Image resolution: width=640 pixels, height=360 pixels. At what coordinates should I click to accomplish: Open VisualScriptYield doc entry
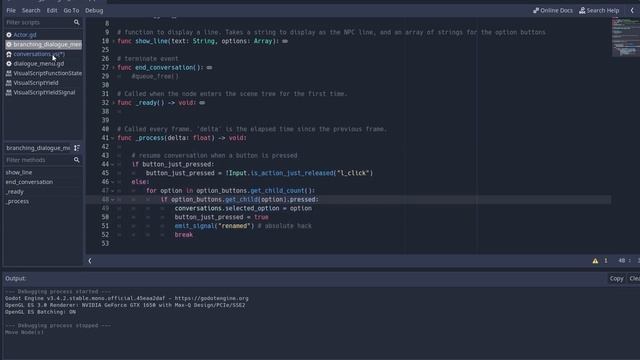[36, 83]
